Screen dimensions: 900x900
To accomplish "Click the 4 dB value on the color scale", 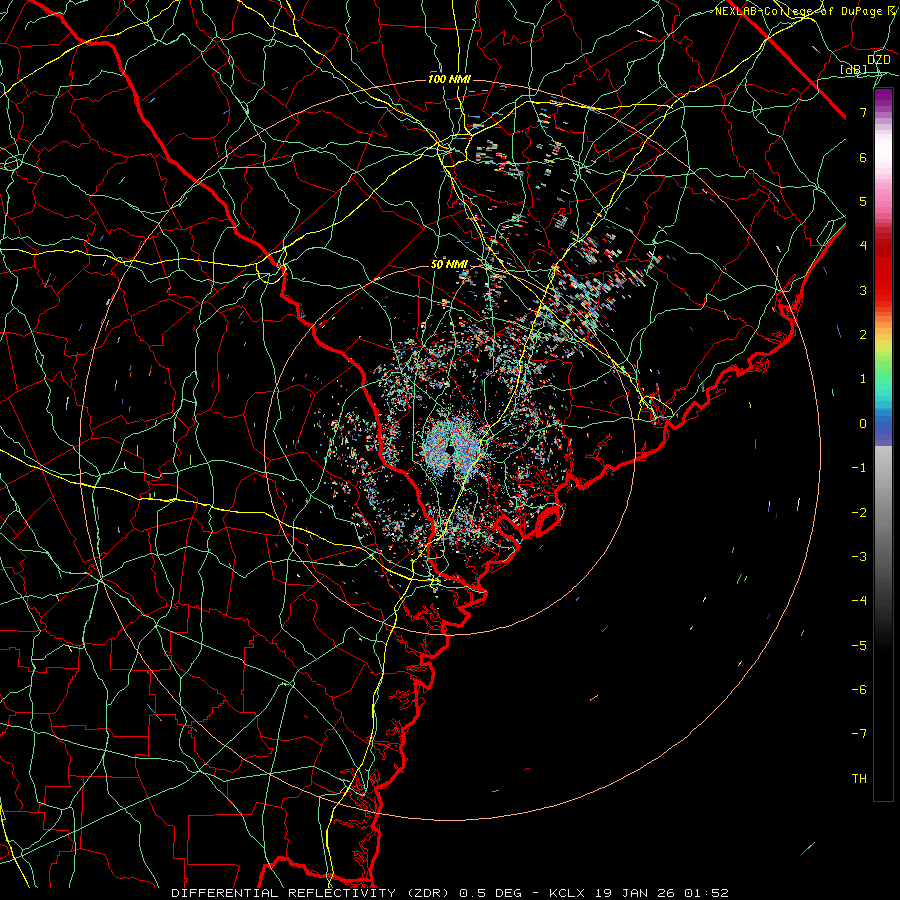I will 863,246.
